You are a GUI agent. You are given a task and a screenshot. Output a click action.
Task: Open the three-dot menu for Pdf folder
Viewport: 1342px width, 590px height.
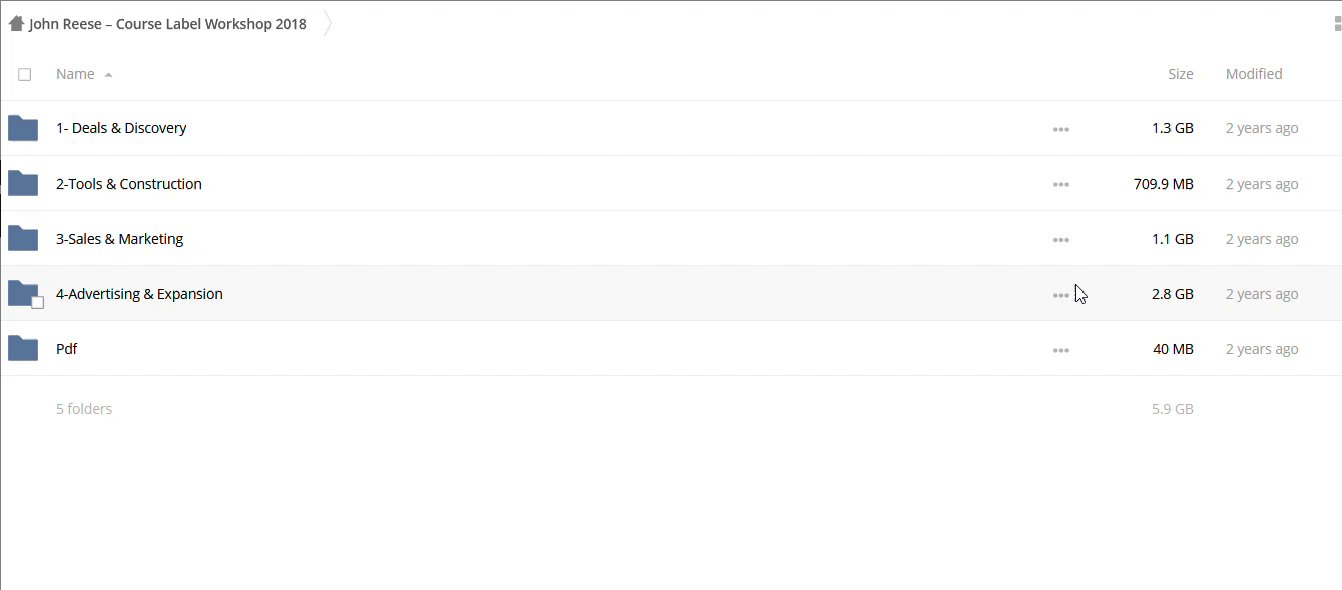tap(1061, 350)
